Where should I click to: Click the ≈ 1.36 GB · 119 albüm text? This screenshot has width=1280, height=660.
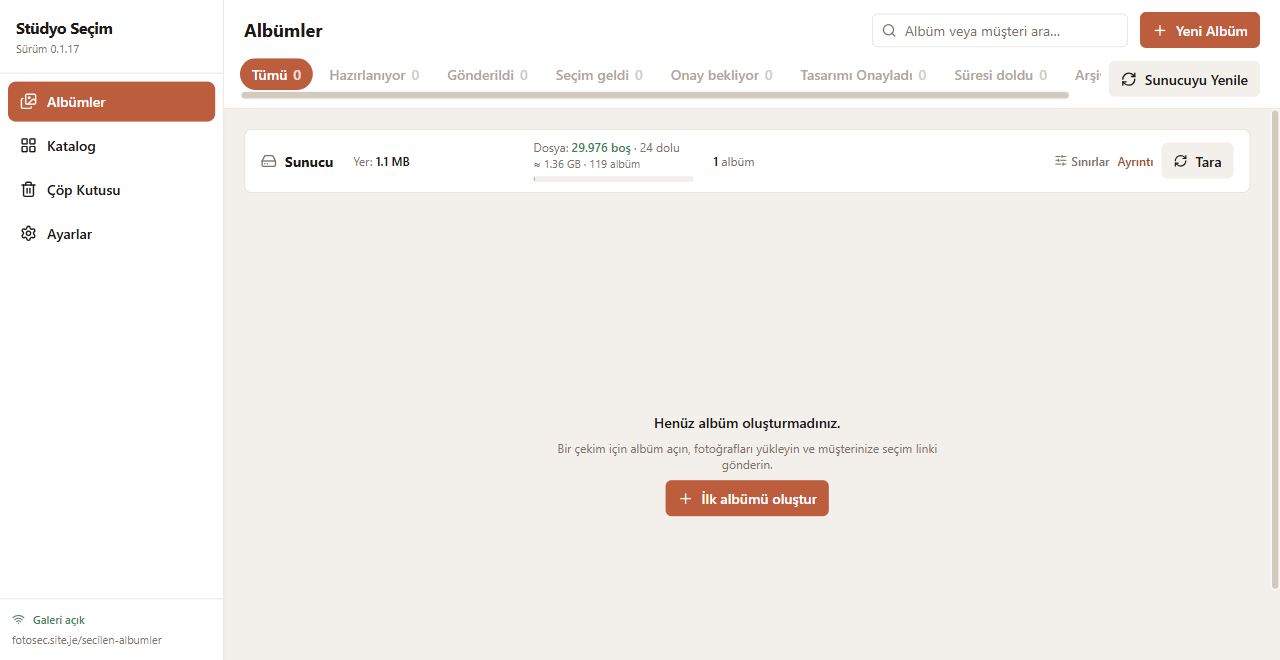587,164
